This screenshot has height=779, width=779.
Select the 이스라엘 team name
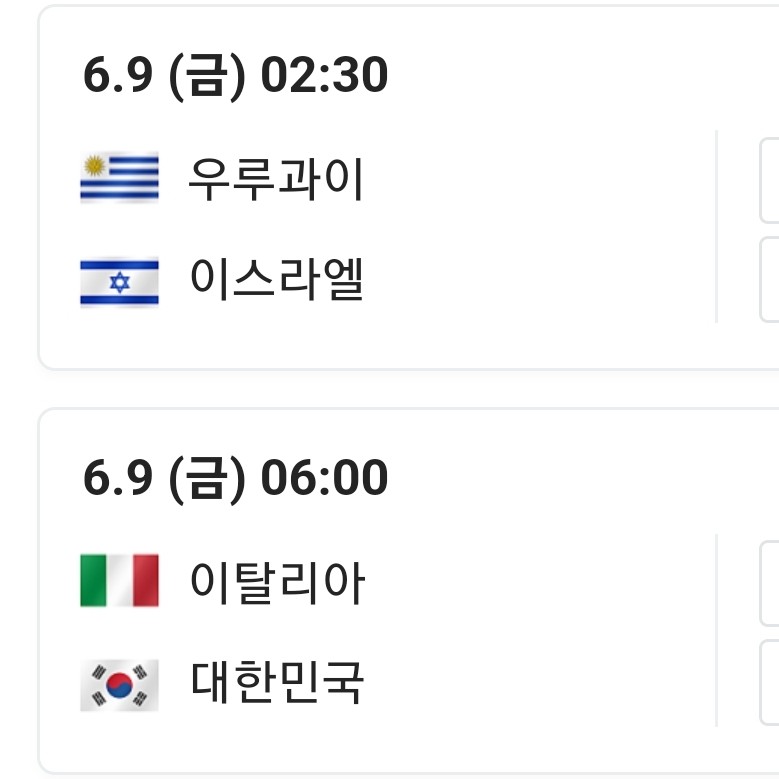(x=276, y=281)
